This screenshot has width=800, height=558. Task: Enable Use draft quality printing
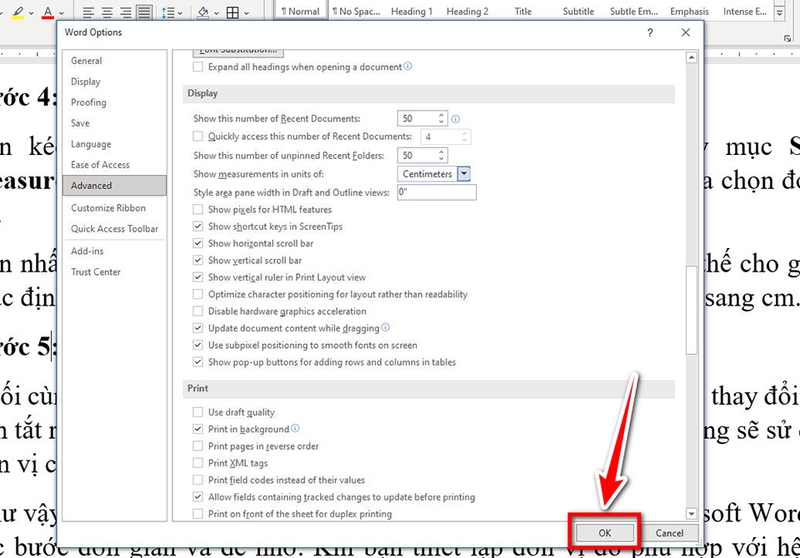(197, 412)
